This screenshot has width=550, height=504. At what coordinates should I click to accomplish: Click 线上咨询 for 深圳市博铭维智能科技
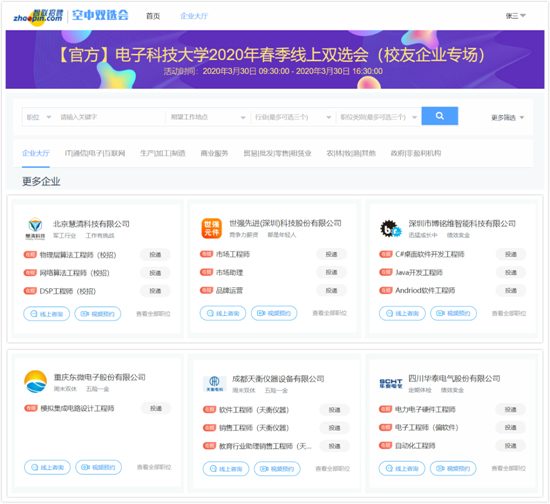tap(402, 313)
